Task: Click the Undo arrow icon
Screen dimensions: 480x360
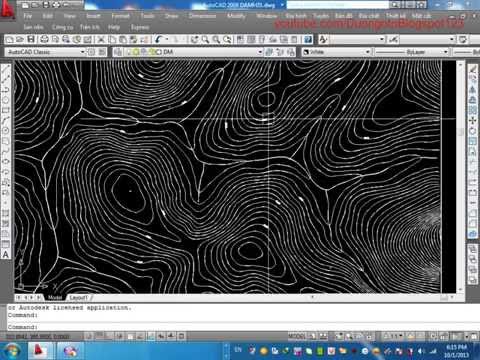Action: point(159,40)
